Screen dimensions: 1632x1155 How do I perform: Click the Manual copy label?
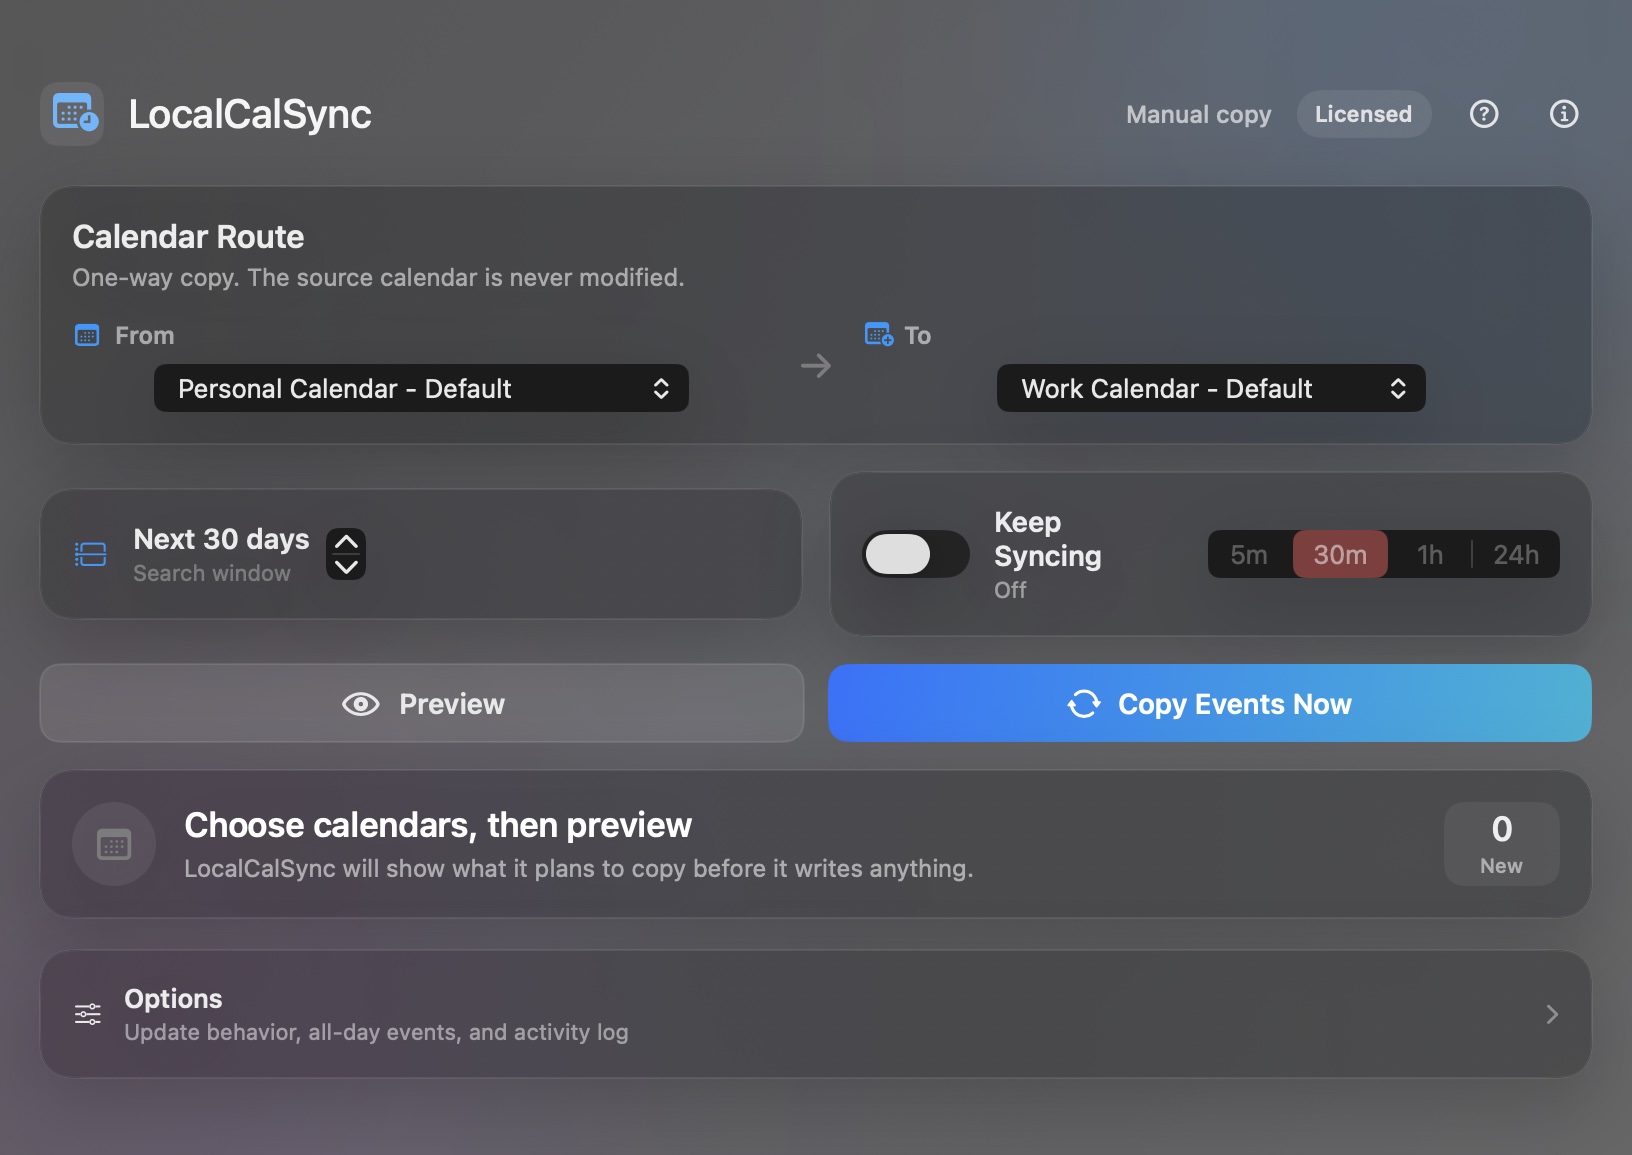pos(1198,115)
